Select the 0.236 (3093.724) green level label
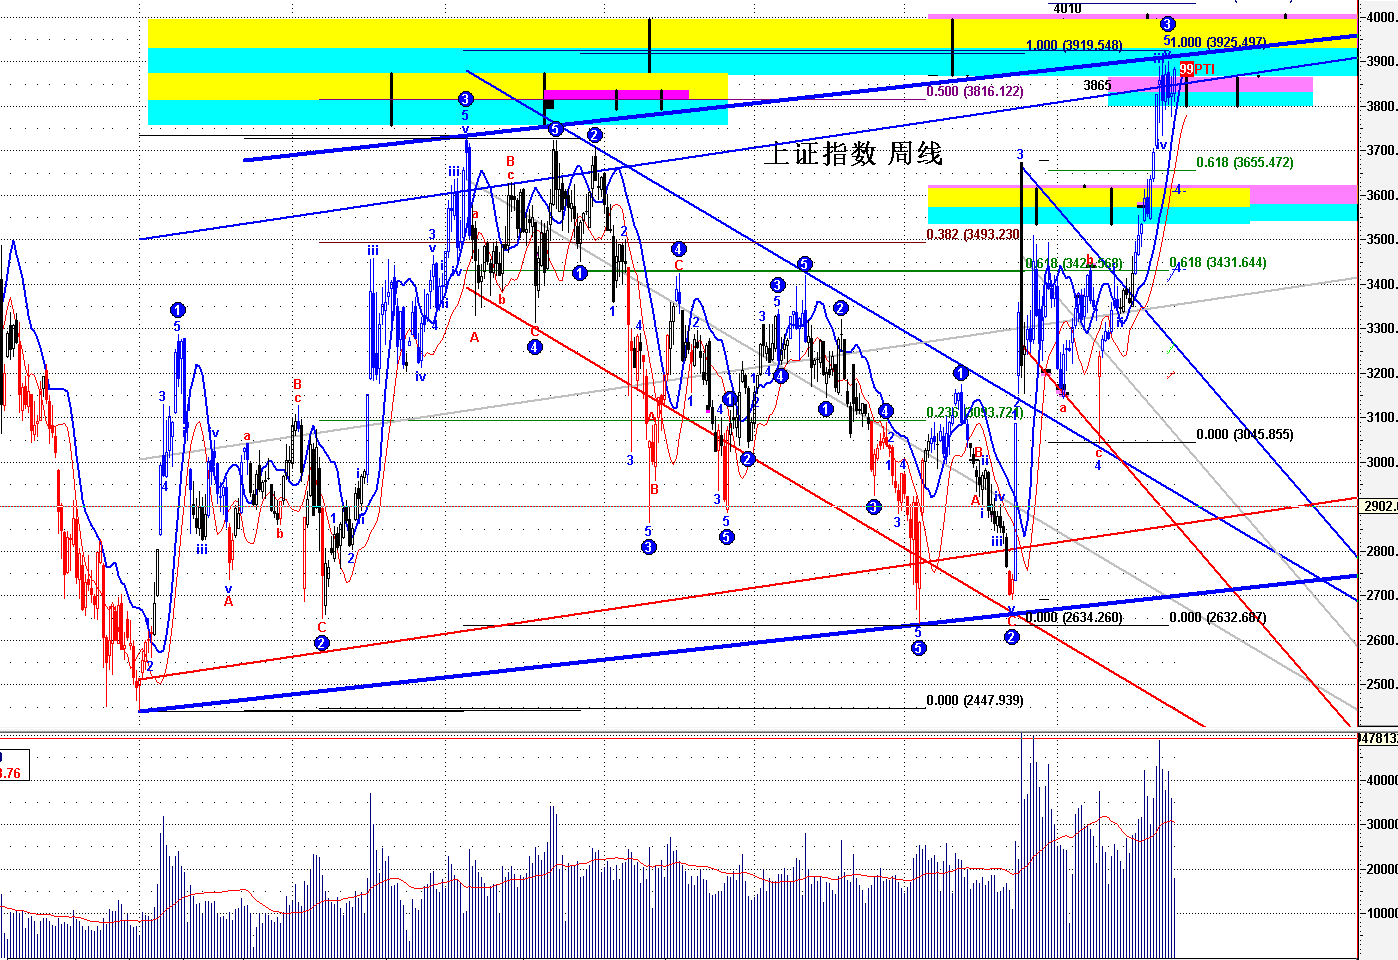Image resolution: width=1398 pixels, height=960 pixels. pos(973,412)
